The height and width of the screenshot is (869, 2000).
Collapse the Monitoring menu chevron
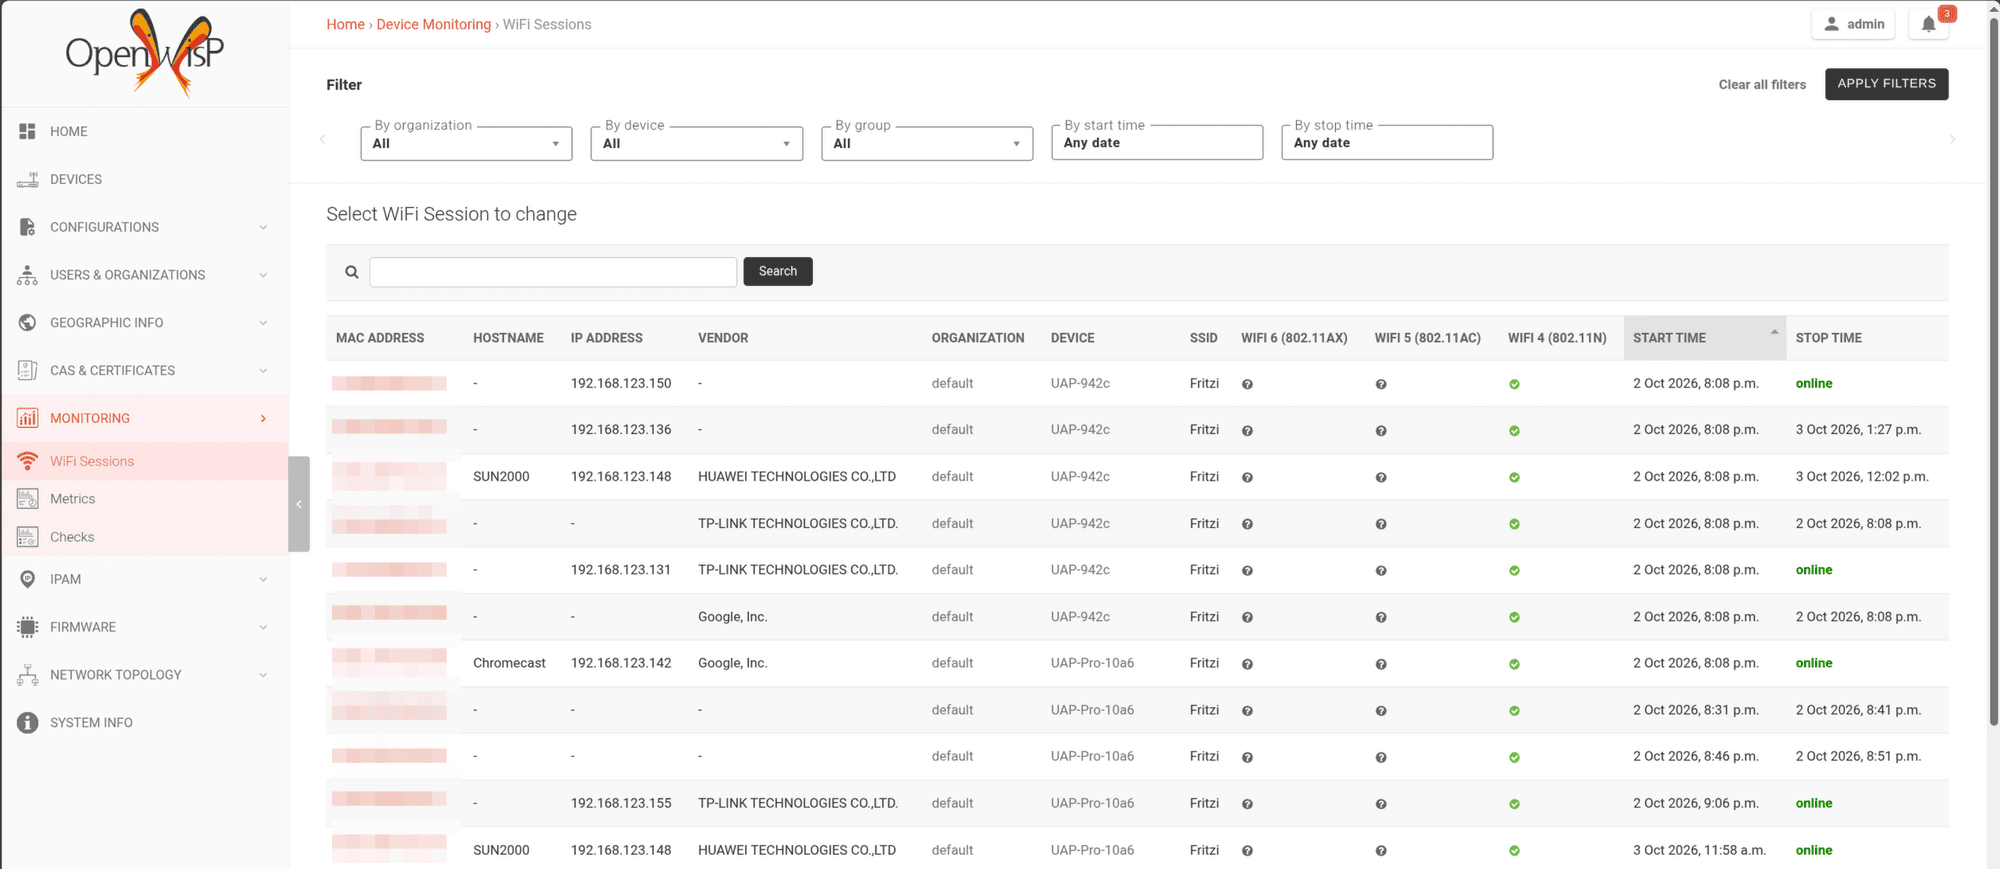tap(263, 418)
